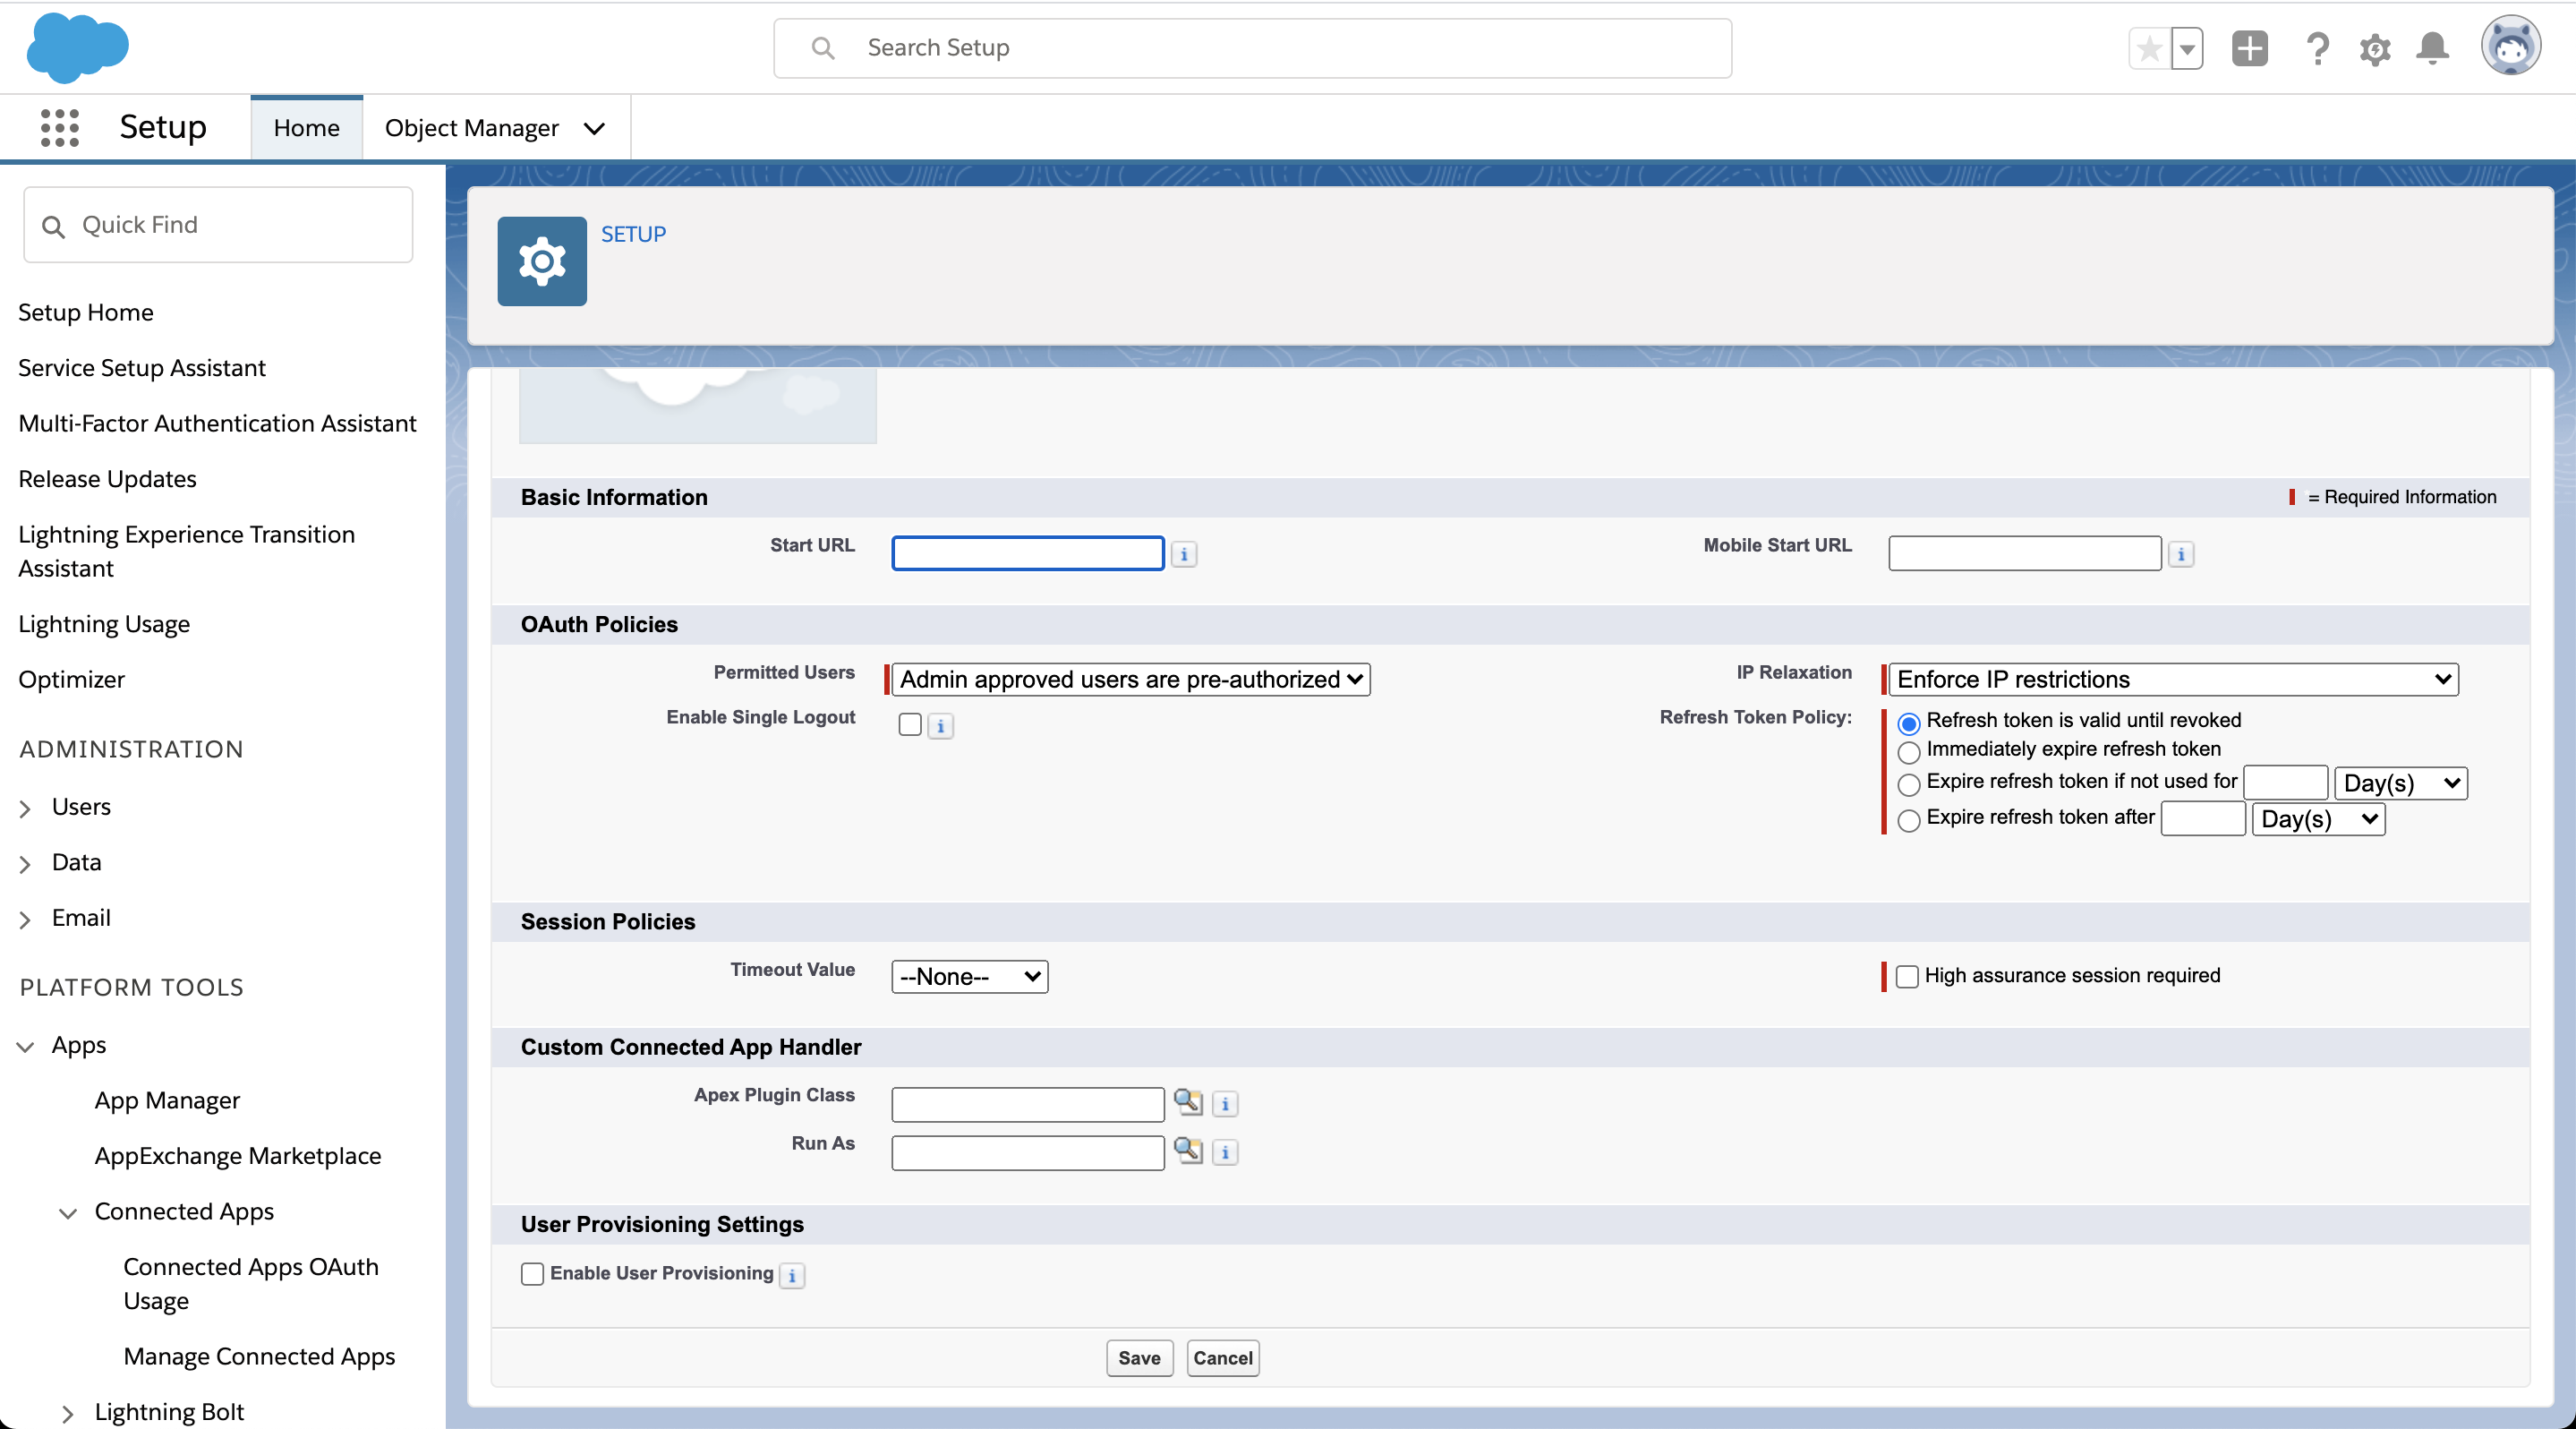The image size is (2576, 1429).
Task: Open the App Launcher dots grid
Action: click(59, 128)
